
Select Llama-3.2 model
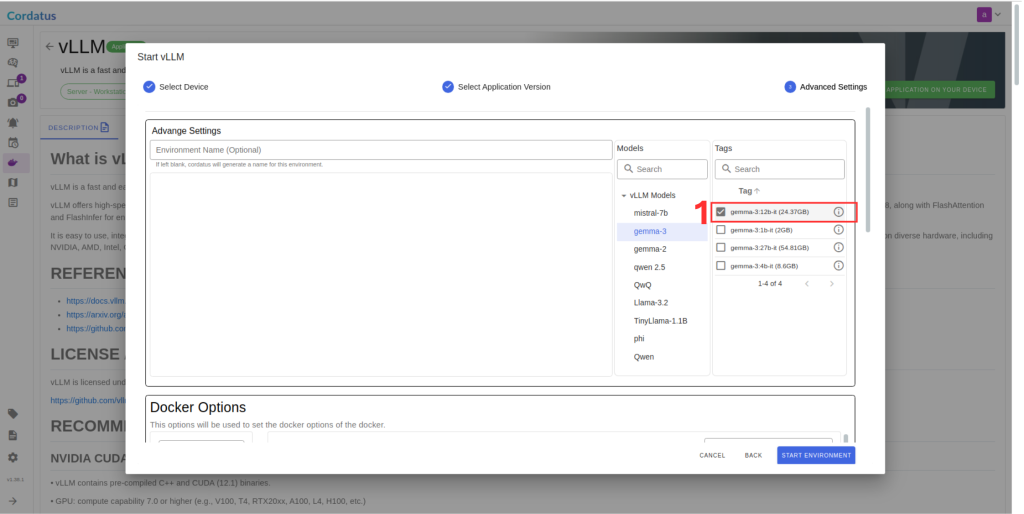pos(650,302)
